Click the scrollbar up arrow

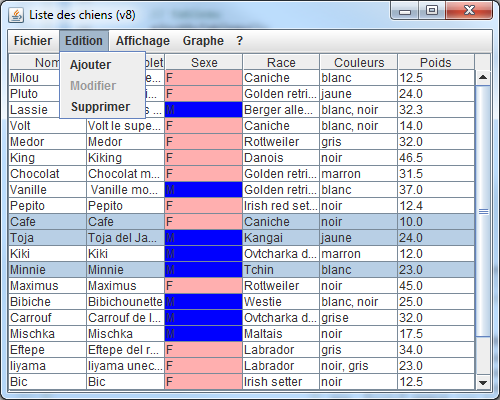pos(483,78)
